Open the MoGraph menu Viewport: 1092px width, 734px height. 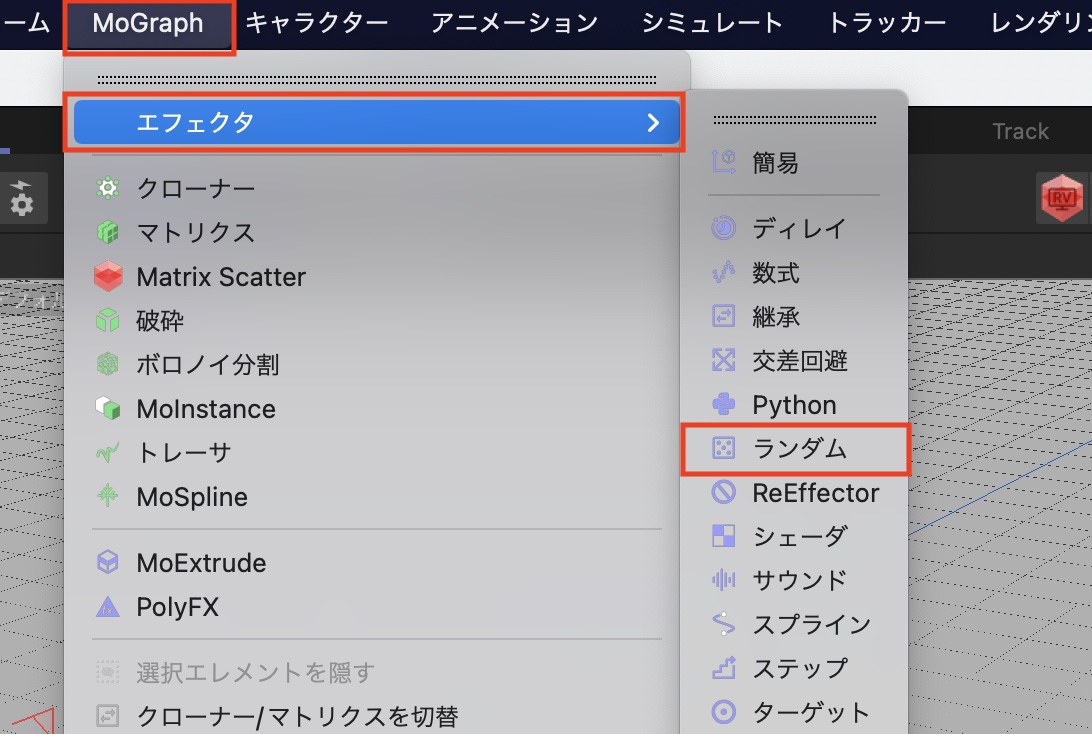(148, 23)
